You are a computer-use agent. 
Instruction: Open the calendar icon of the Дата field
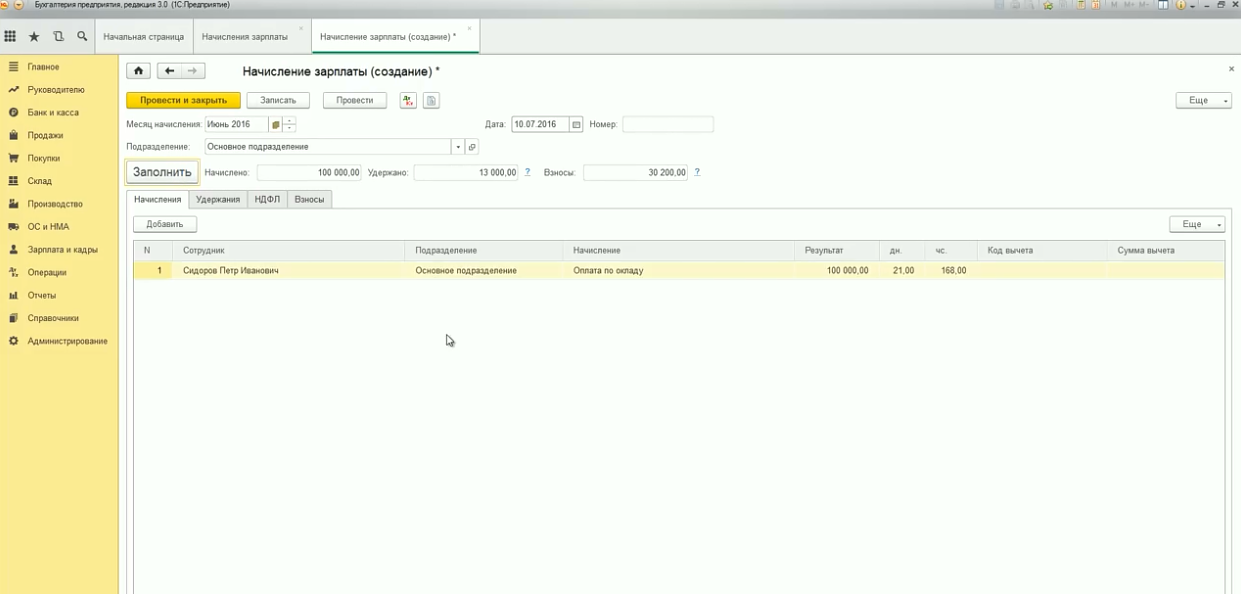(576, 125)
